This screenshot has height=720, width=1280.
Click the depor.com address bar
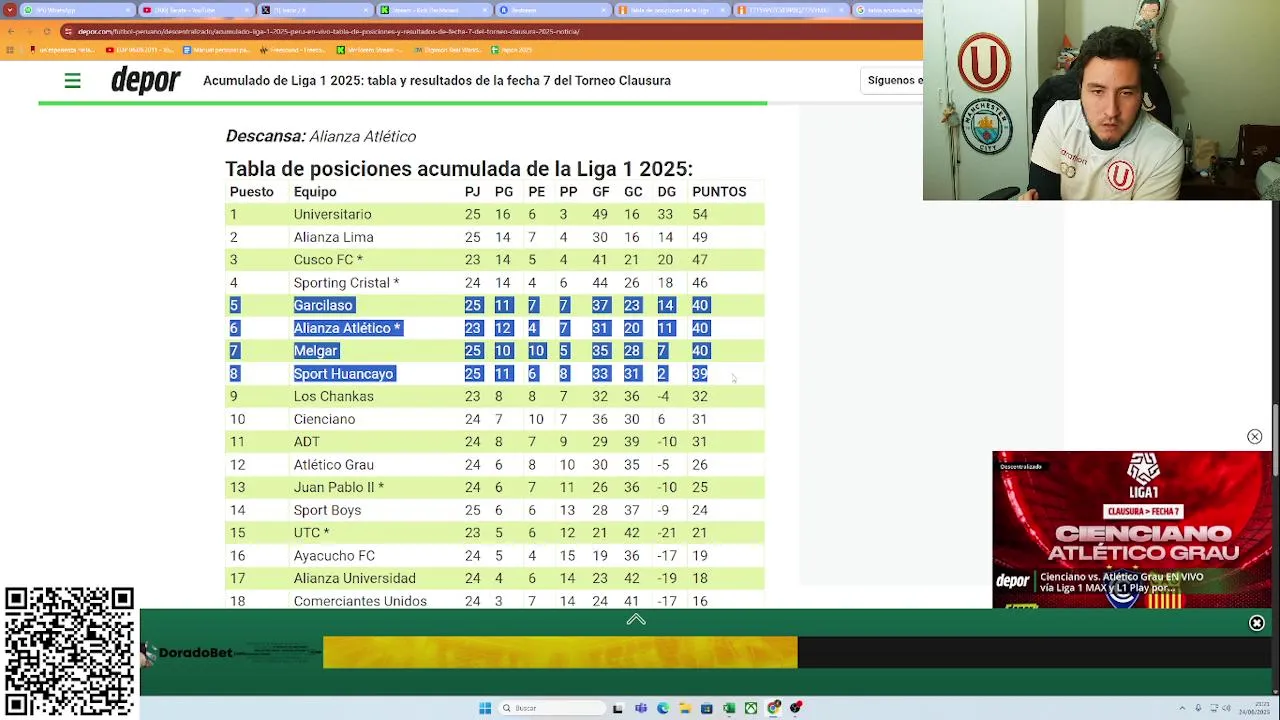point(490,31)
